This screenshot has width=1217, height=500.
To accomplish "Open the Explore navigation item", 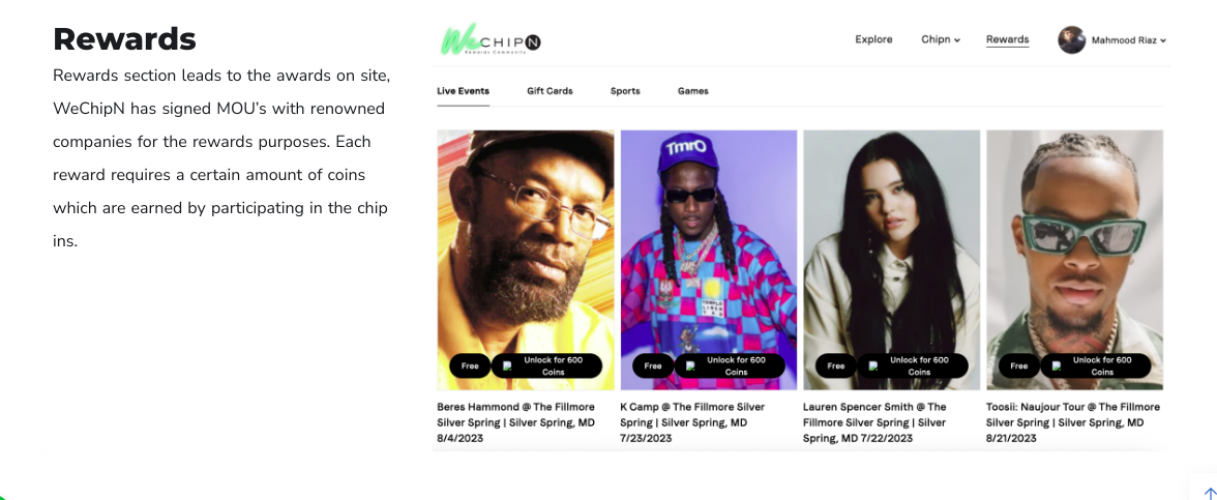I will [873, 40].
